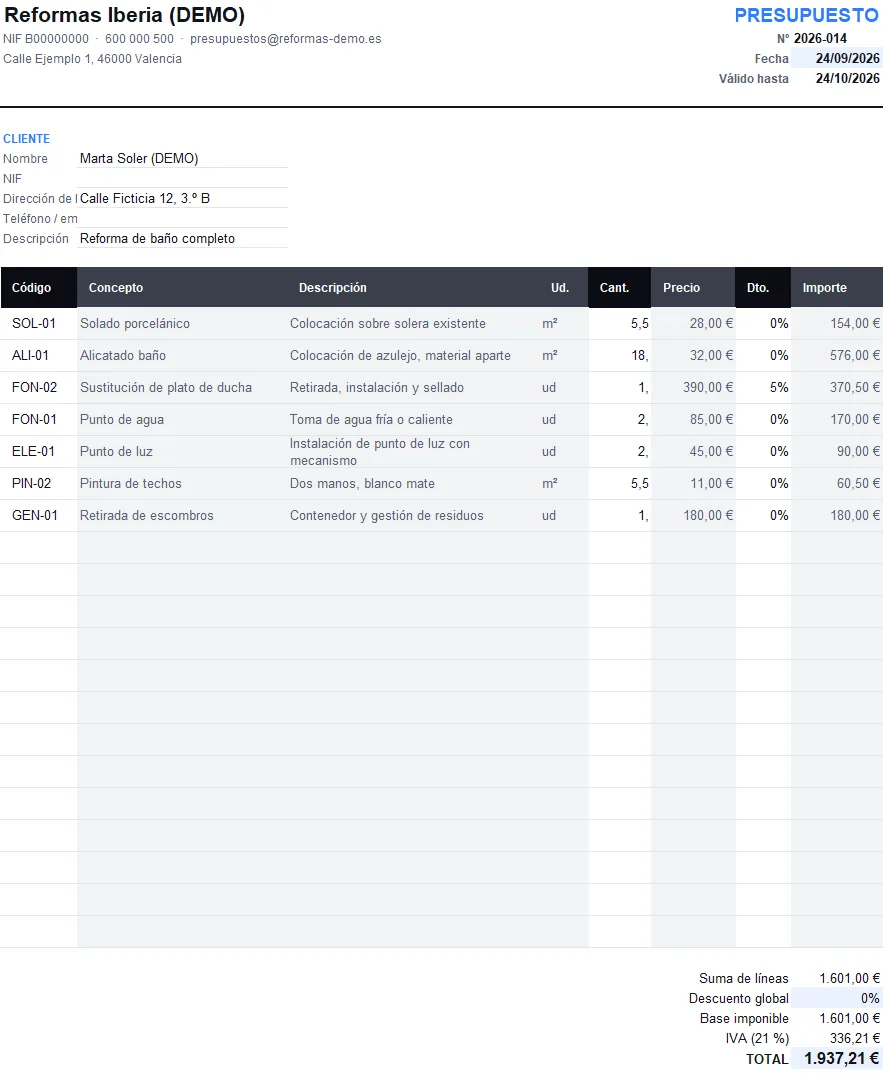This screenshot has height=1089, width=883.
Task: Click the blue CLIENTE section heading
Action: click(26, 139)
